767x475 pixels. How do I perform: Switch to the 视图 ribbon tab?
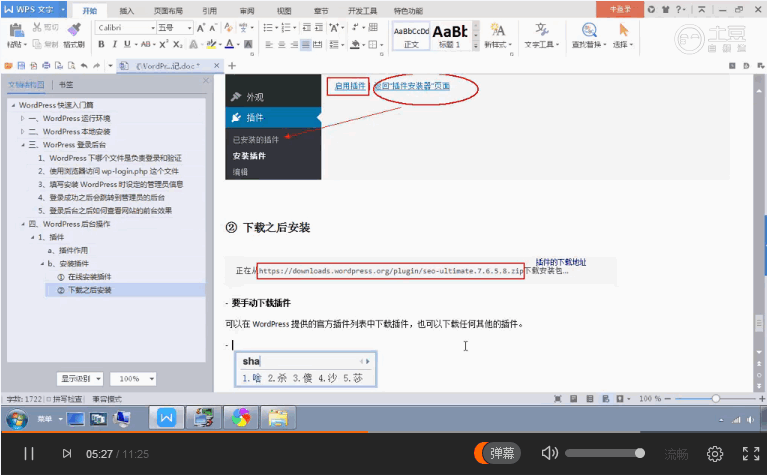pyautogui.click(x=284, y=11)
